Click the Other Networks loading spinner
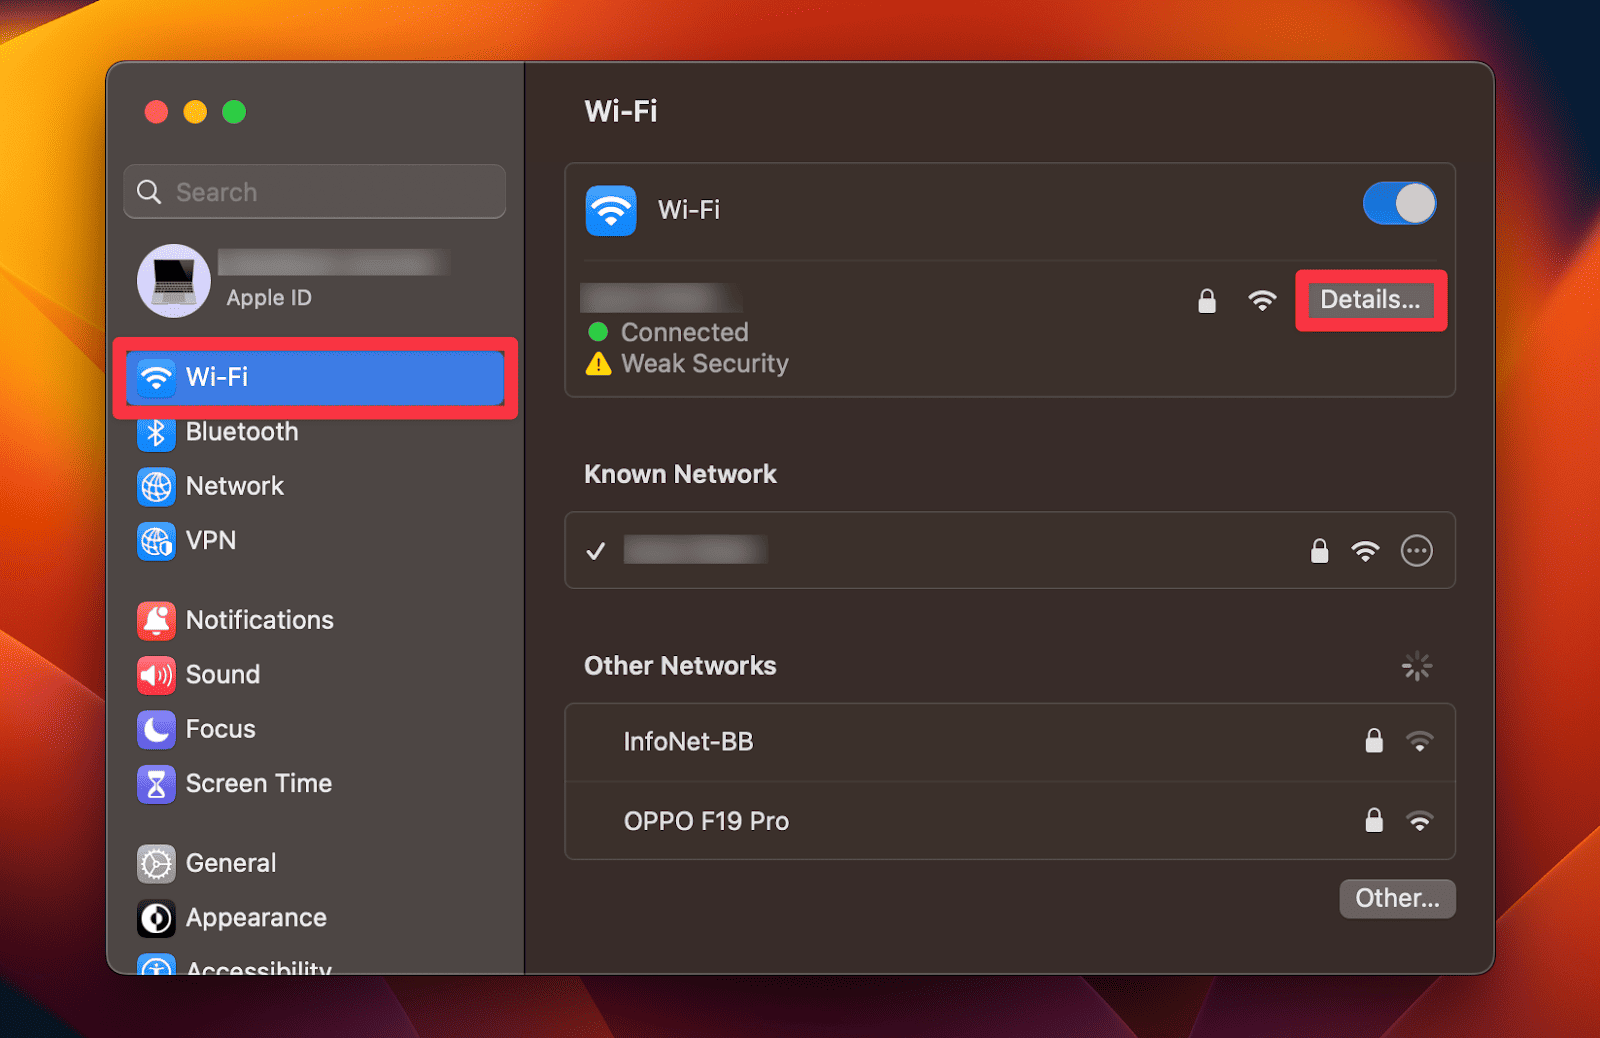Screen dimensions: 1600x1038 coord(1417,665)
